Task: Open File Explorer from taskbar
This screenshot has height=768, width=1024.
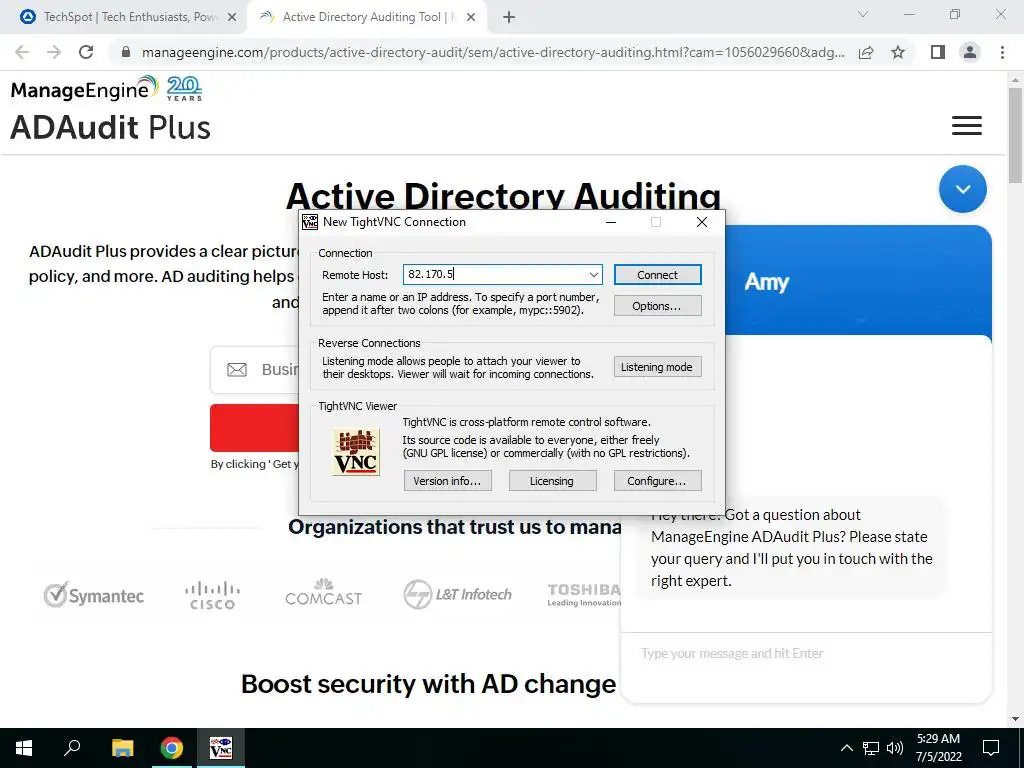Action: tap(122, 748)
